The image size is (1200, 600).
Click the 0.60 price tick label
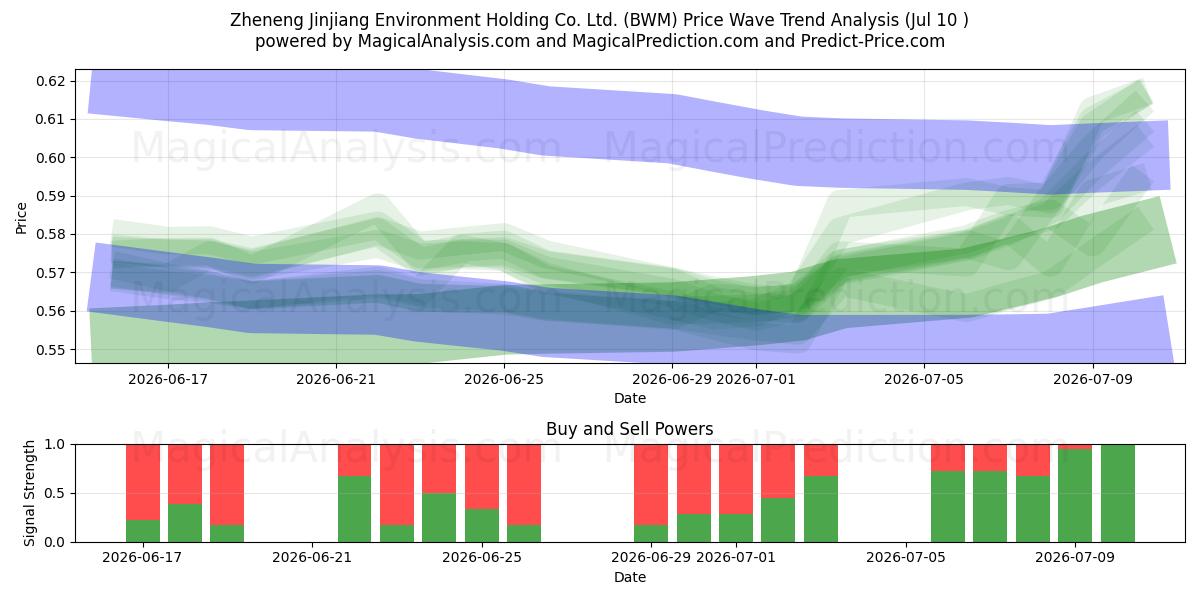(52, 158)
